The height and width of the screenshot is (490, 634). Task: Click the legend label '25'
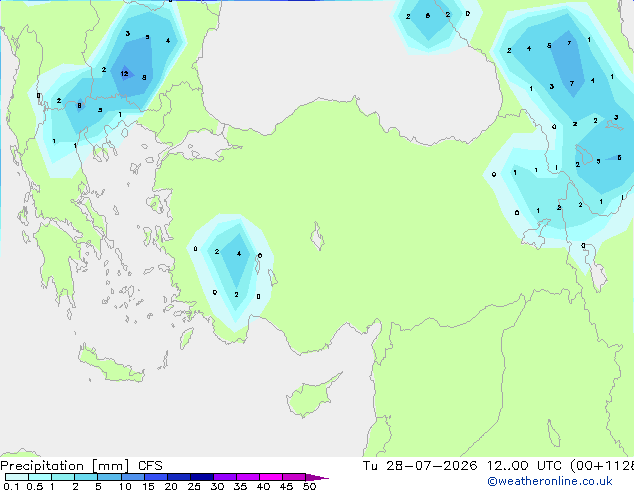[194, 486]
